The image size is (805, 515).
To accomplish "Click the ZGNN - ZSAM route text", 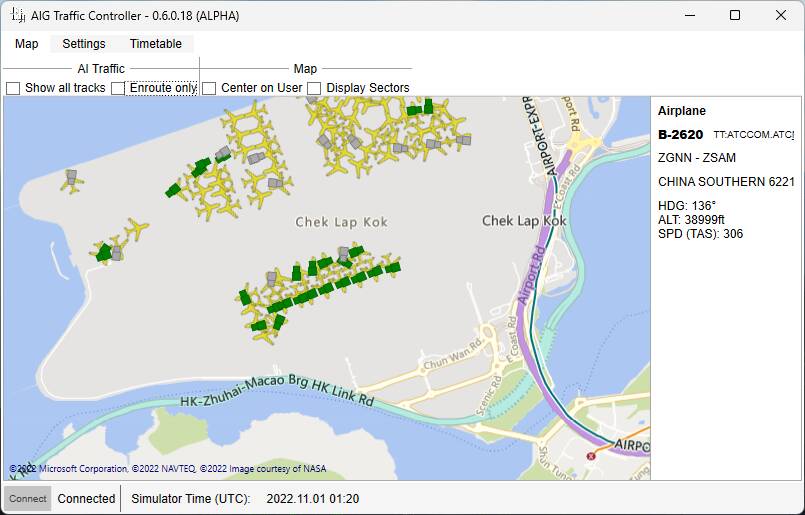I will [697, 158].
